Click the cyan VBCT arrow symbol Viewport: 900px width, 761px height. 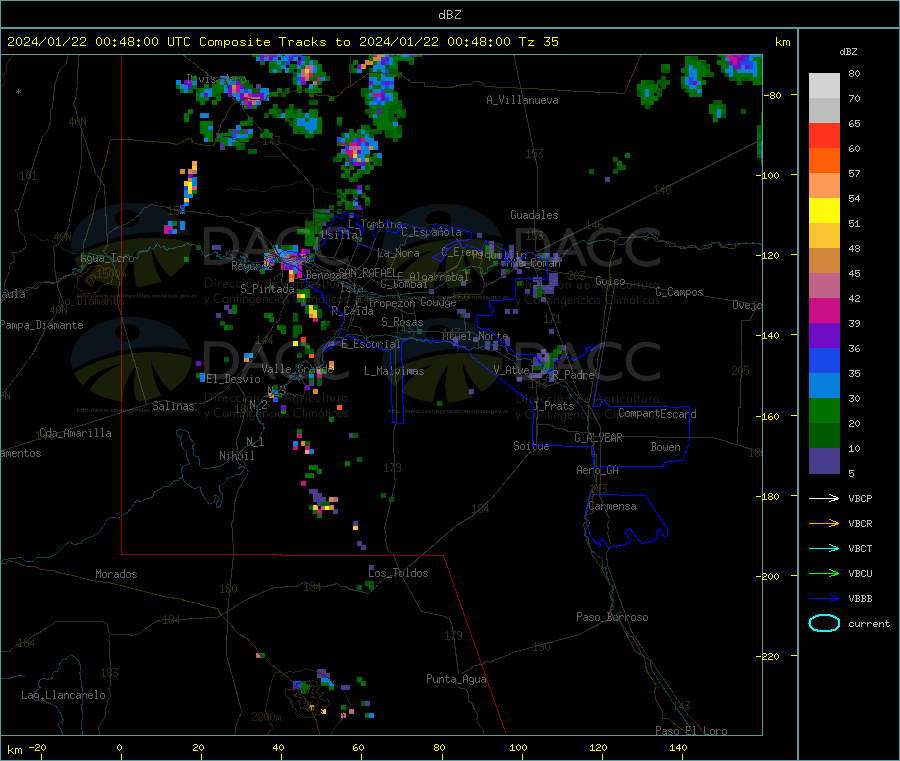[824, 548]
